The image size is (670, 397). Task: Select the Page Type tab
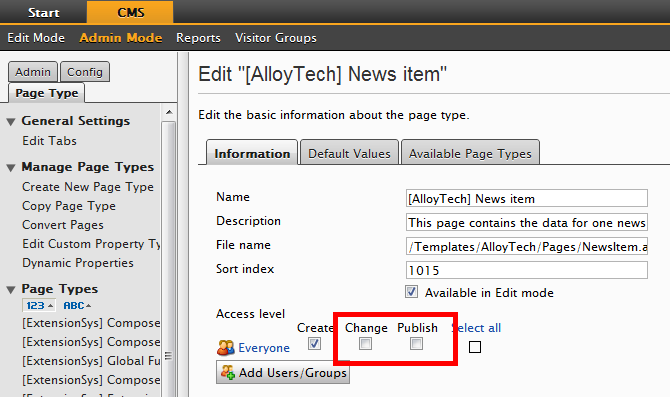point(47,93)
